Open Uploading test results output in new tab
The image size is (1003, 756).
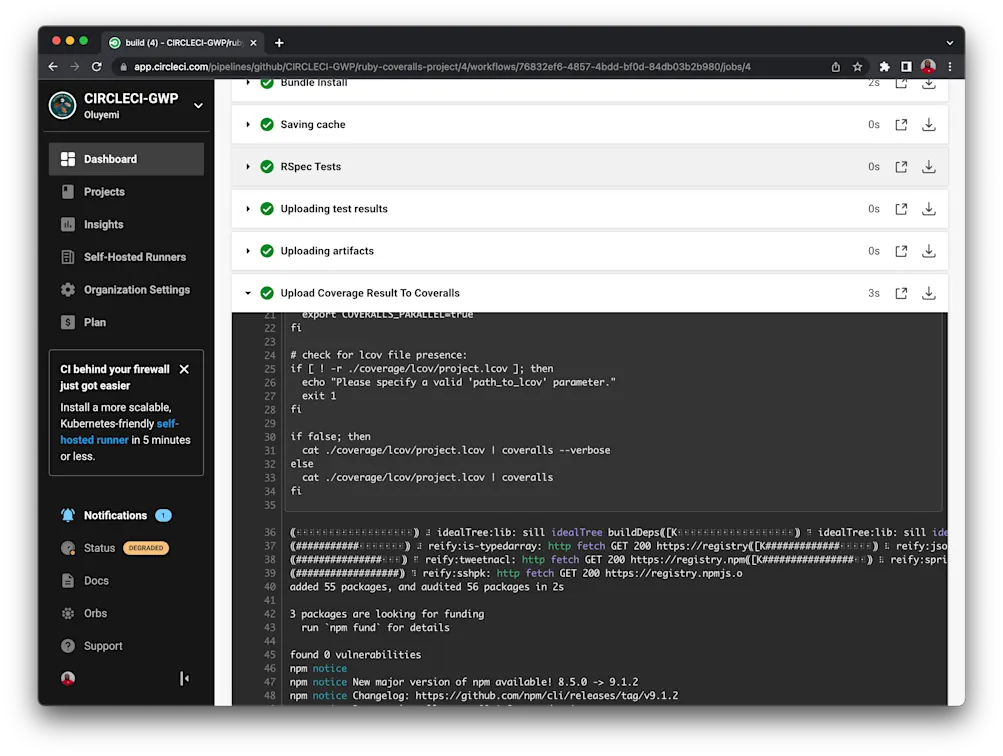pos(901,209)
